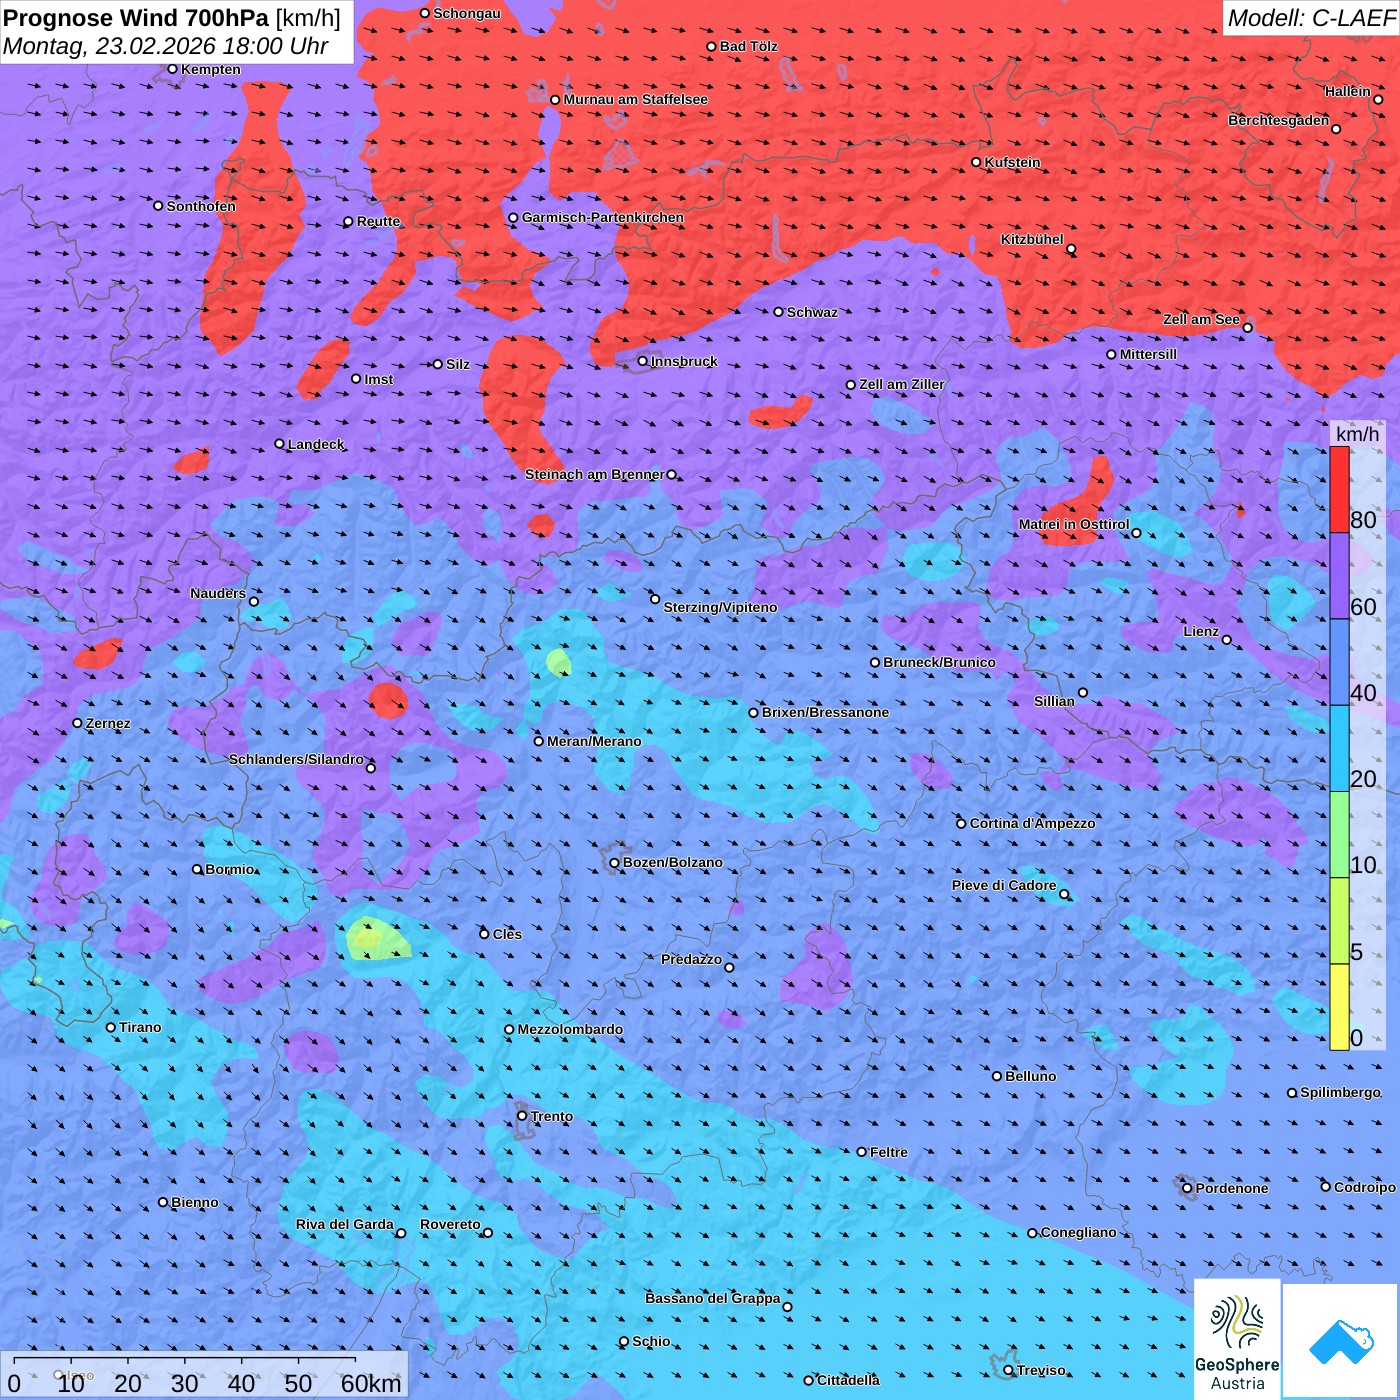Click the Pordenone location label

[x=1232, y=1188]
